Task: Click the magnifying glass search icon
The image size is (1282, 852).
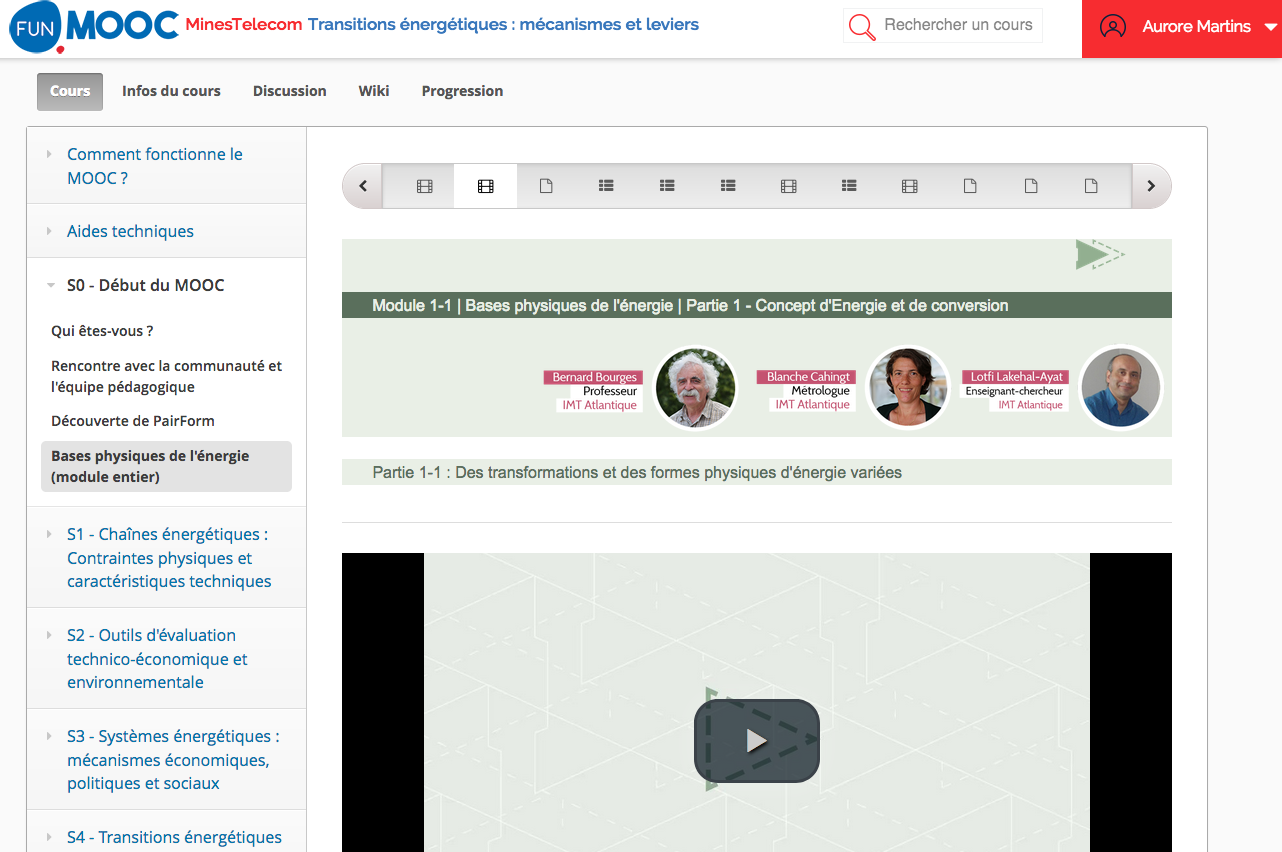Action: coord(861,26)
